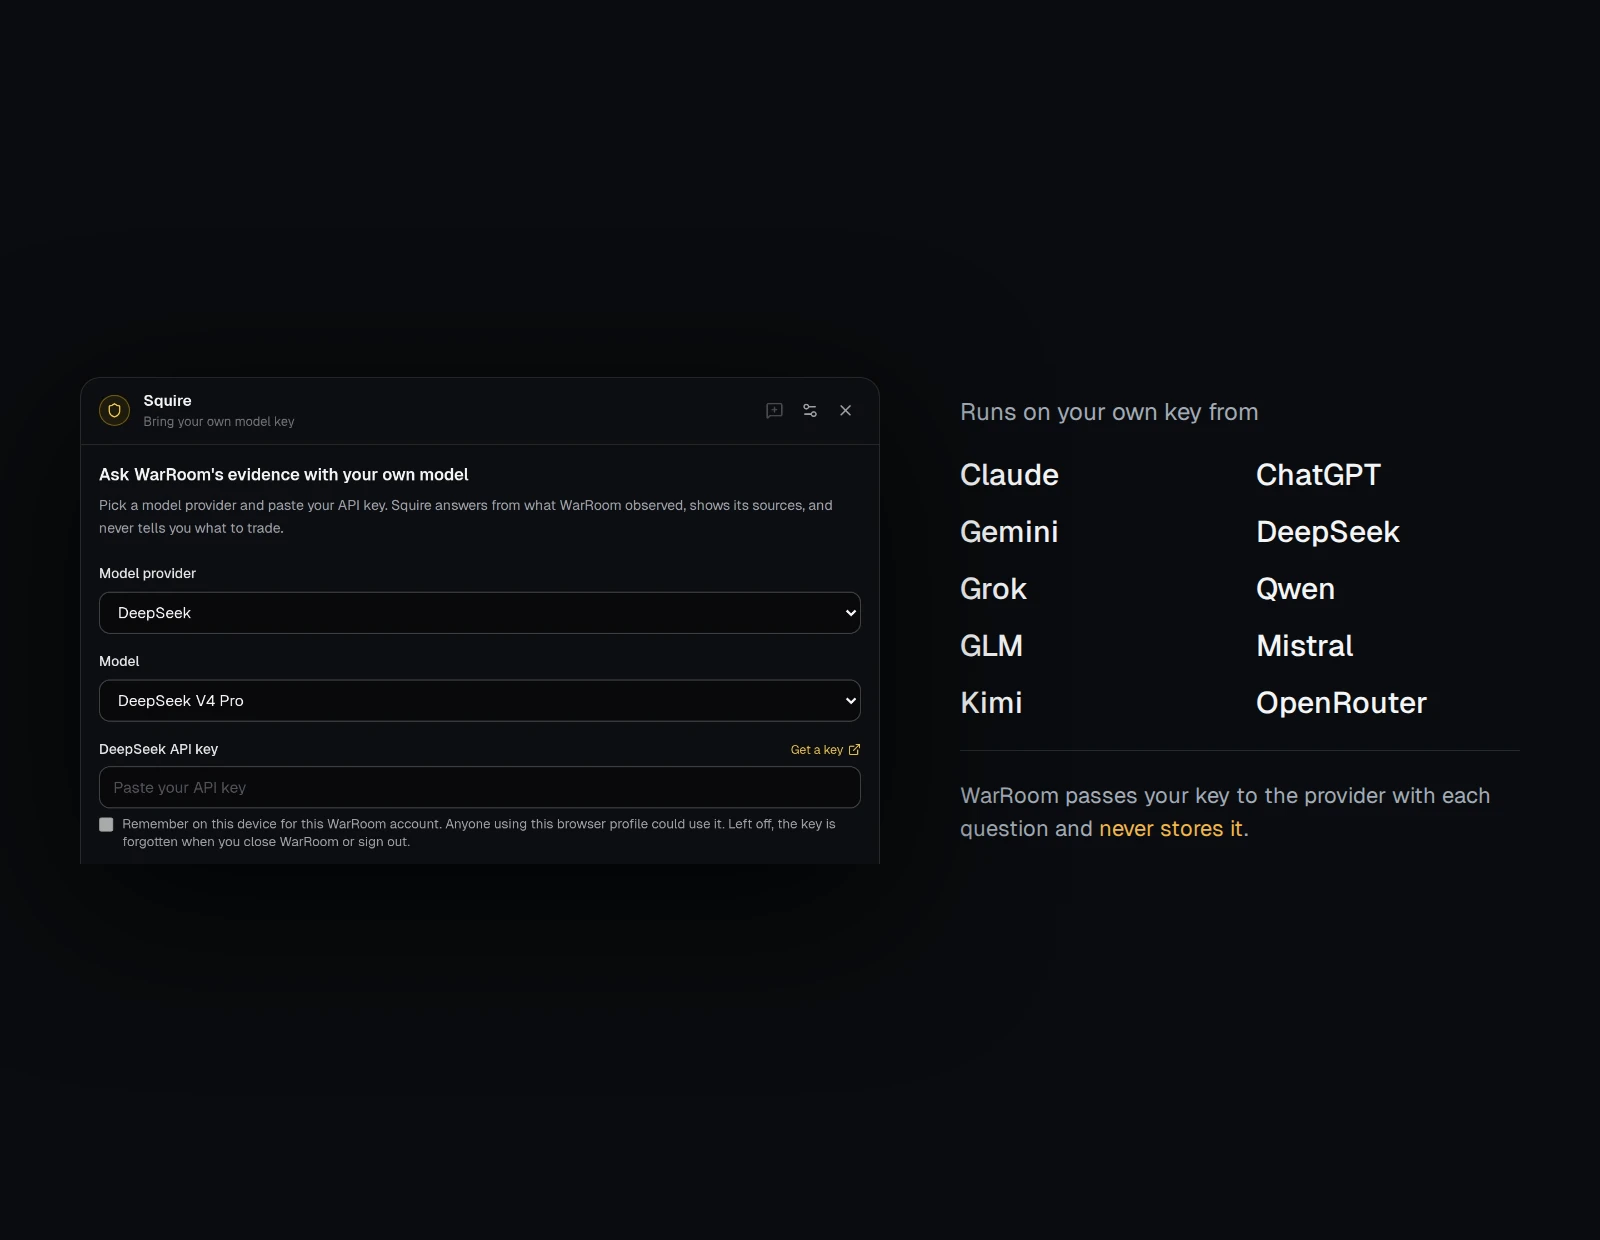Click the Qwen provider name
Image resolution: width=1600 pixels, height=1240 pixels.
coord(1295,589)
